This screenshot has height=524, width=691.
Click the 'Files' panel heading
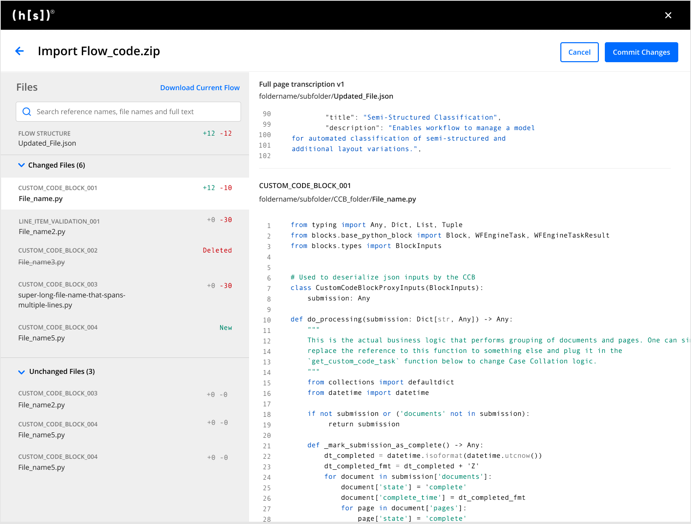point(27,87)
